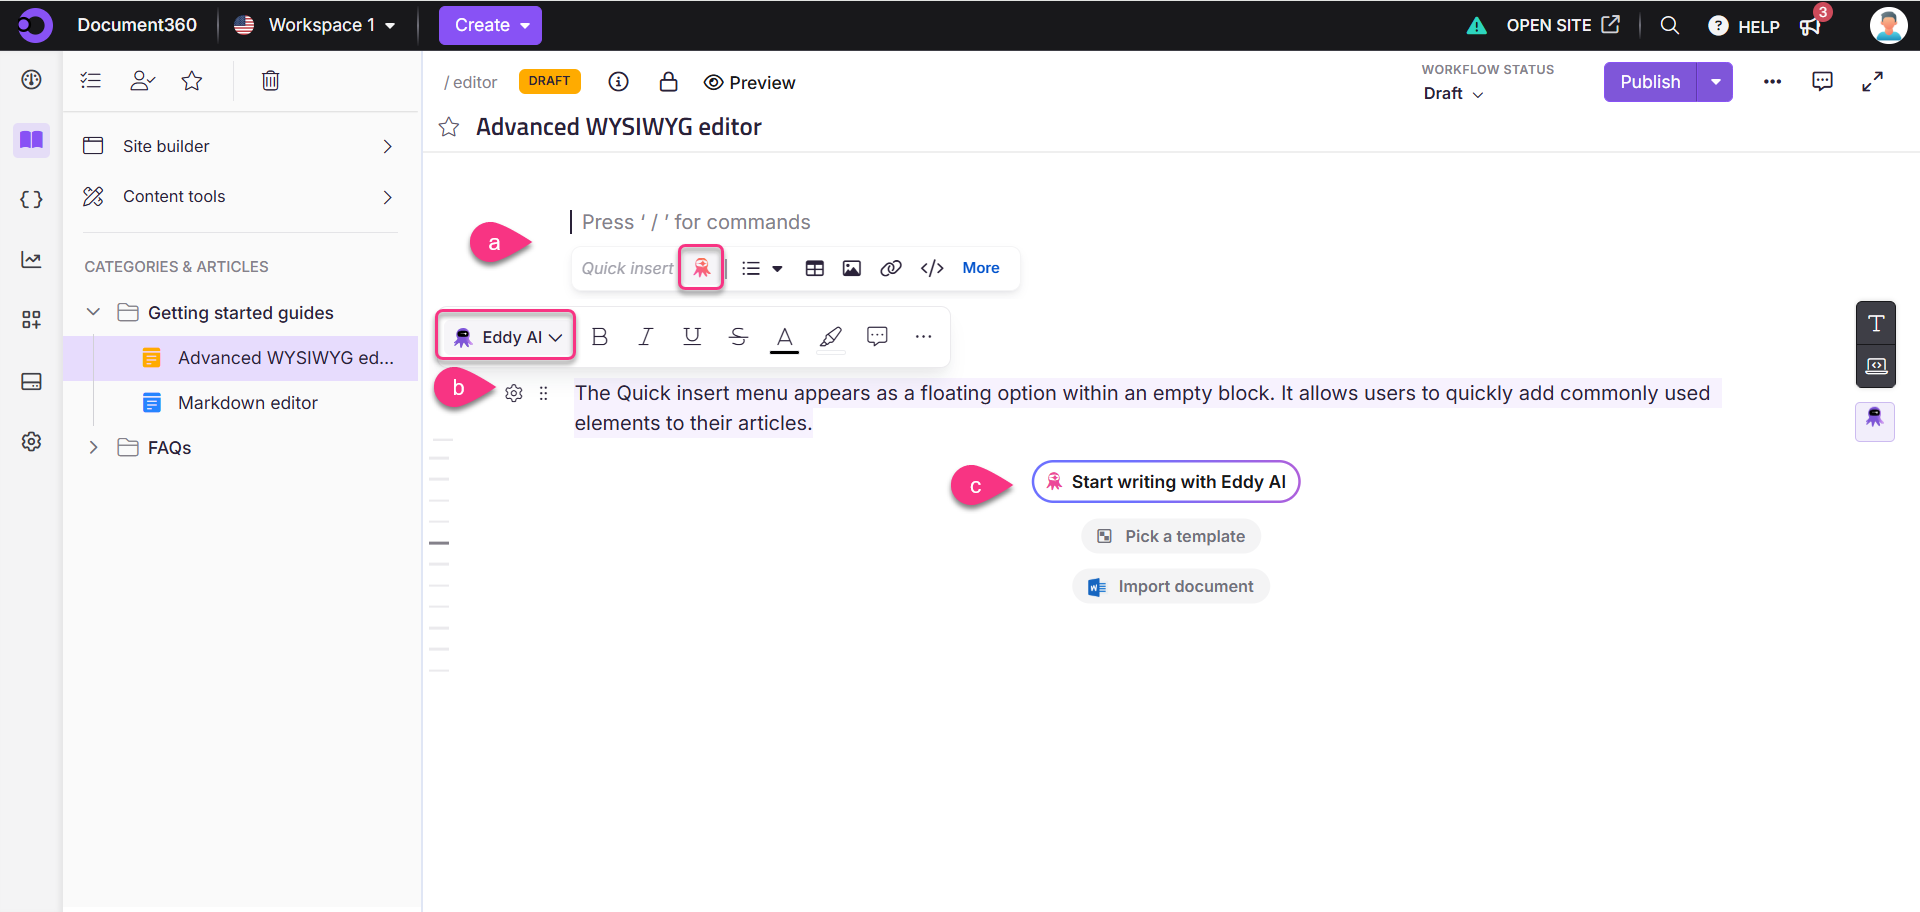
Task: Open more formatting options ellipsis
Action: pyautogui.click(x=923, y=337)
